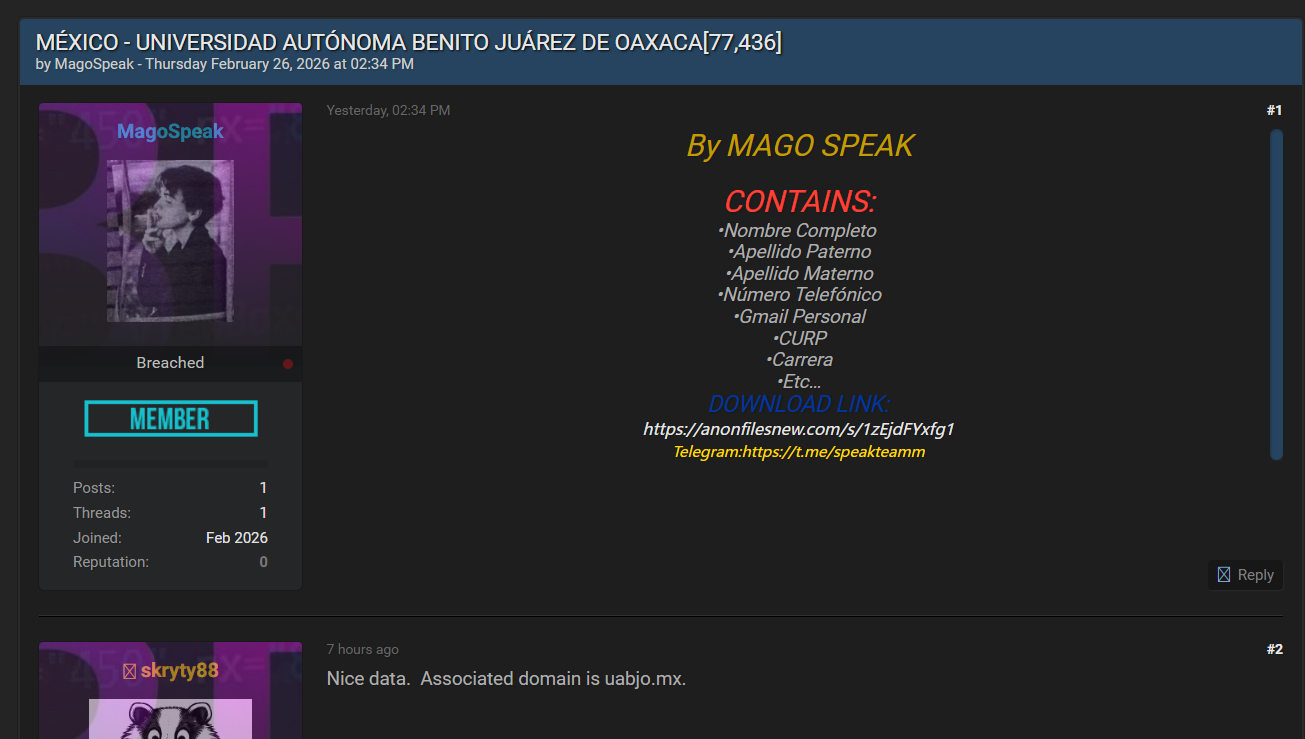The height and width of the screenshot is (739, 1305).
Task: Click post number #1 permalink
Action: [1274, 110]
